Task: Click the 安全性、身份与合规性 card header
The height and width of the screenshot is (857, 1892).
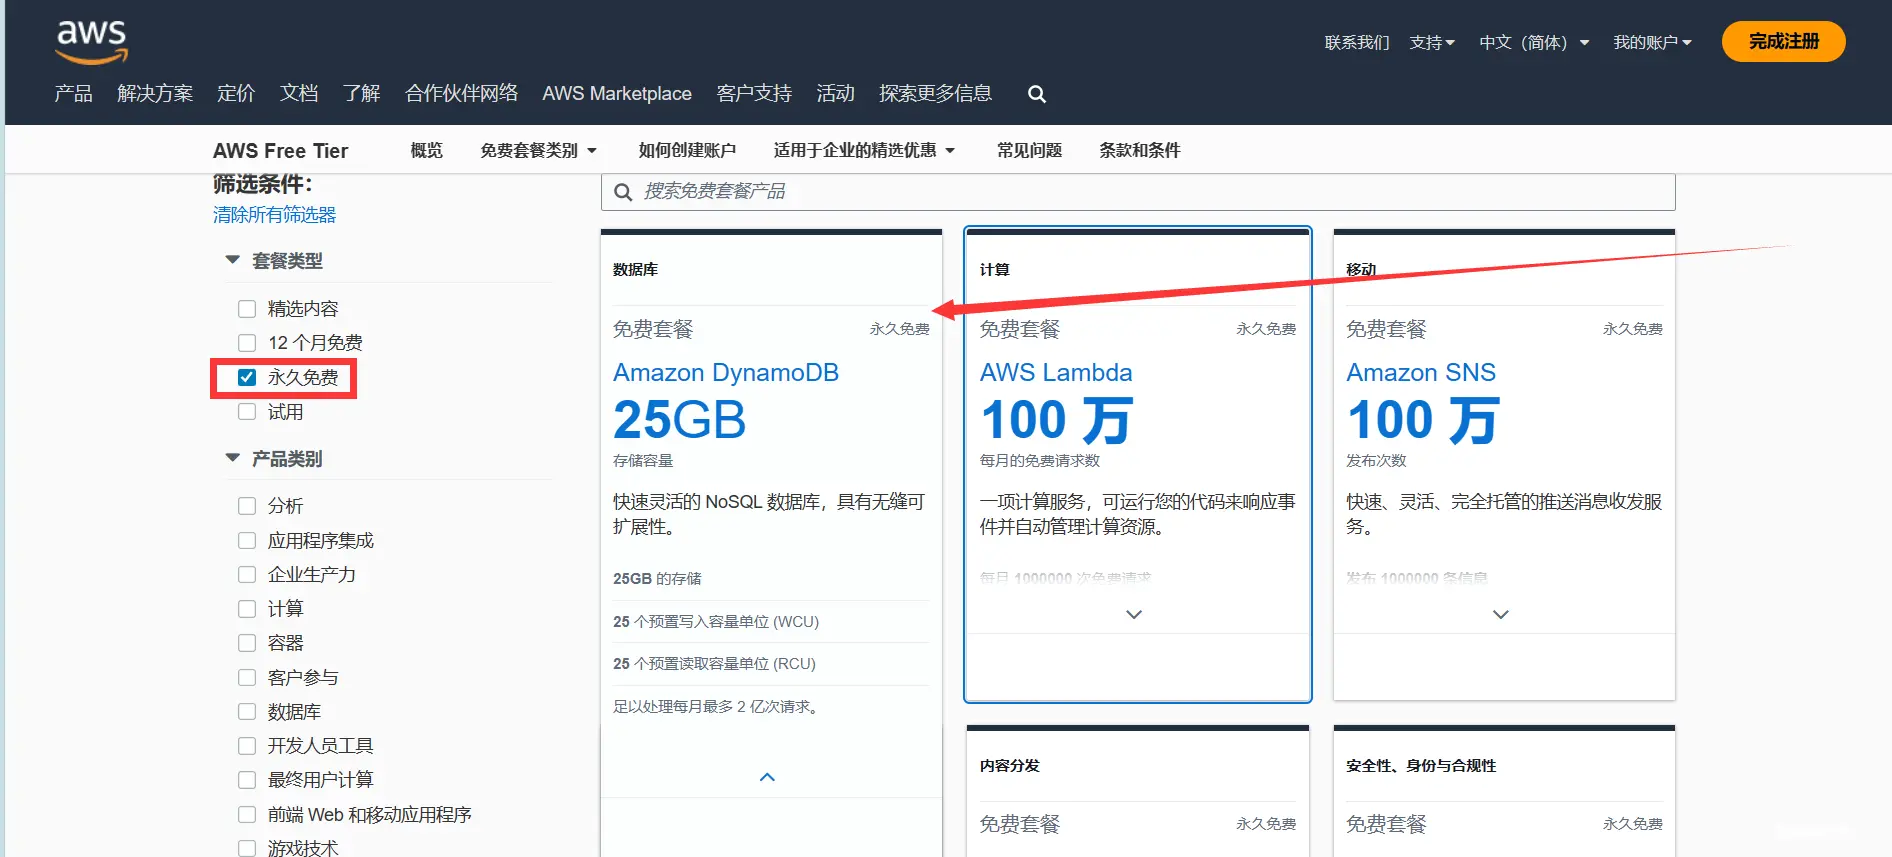Action: (x=1421, y=766)
